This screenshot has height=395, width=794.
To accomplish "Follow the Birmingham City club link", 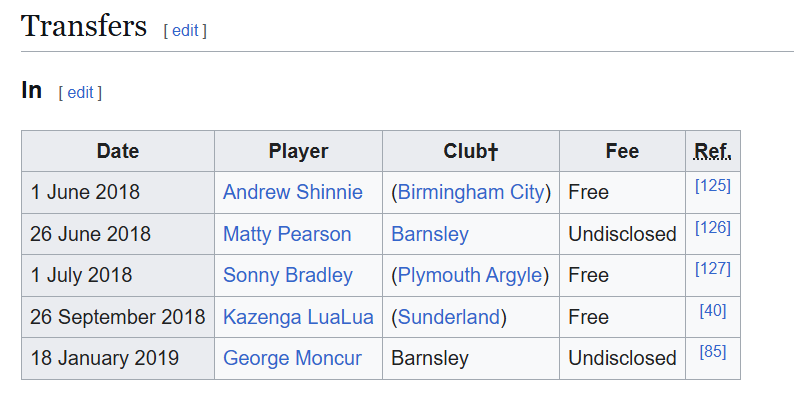I will (470, 192).
